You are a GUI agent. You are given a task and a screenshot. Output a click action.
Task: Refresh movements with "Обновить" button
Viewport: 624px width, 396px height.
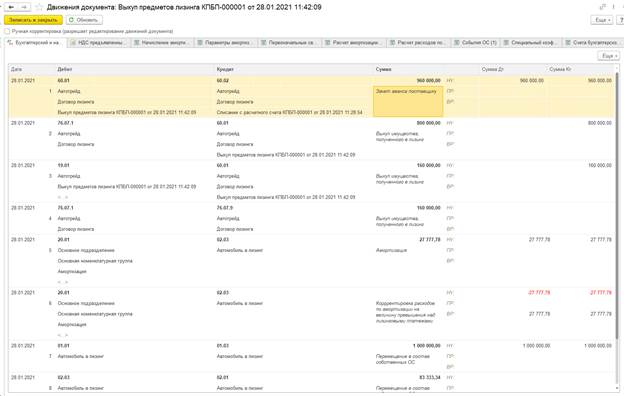coord(84,20)
